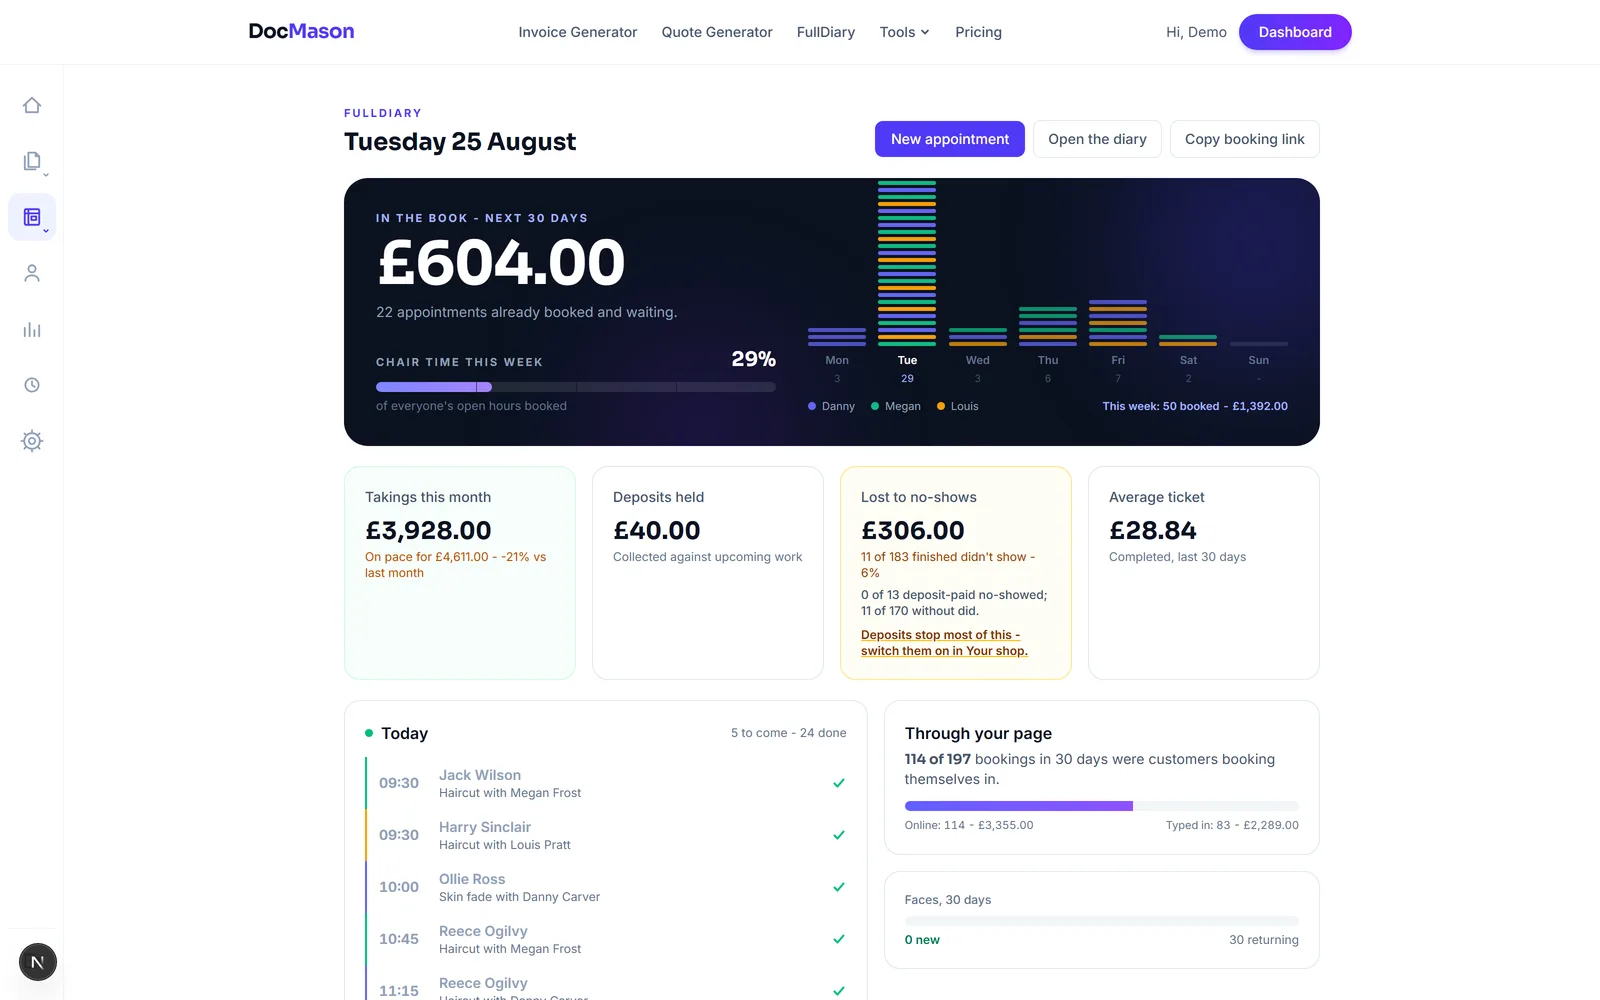Image resolution: width=1600 pixels, height=1000 pixels.
Task: Create a New appointment
Action: 950,139
